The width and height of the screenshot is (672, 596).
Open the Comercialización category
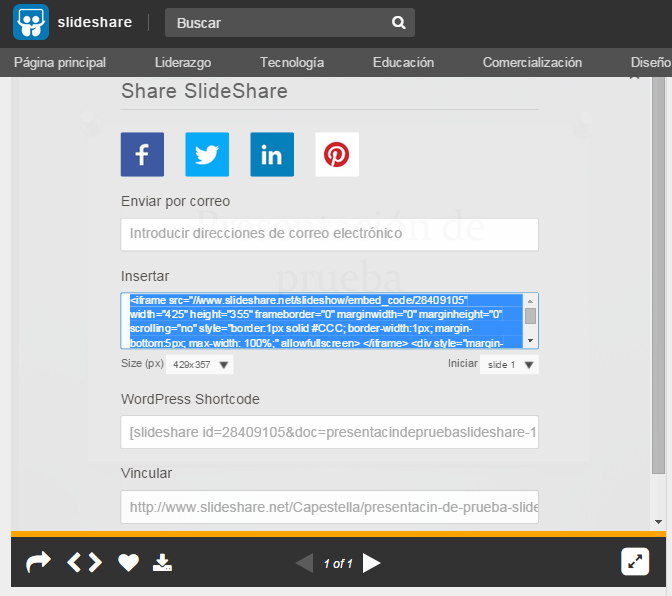pos(532,63)
